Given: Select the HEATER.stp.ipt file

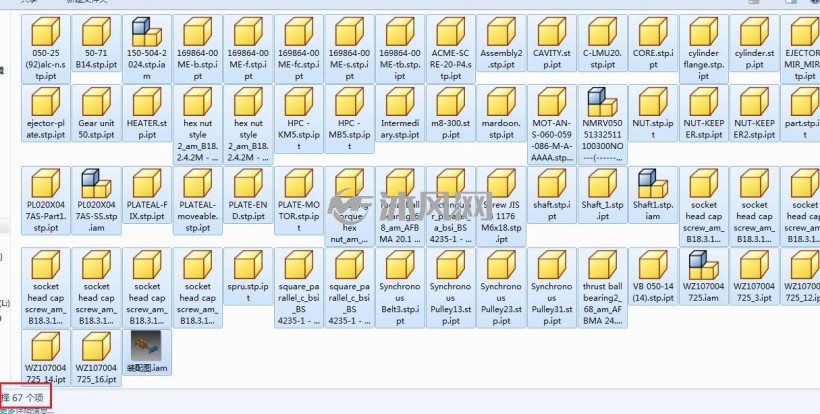Looking at the screenshot, I should tap(147, 113).
